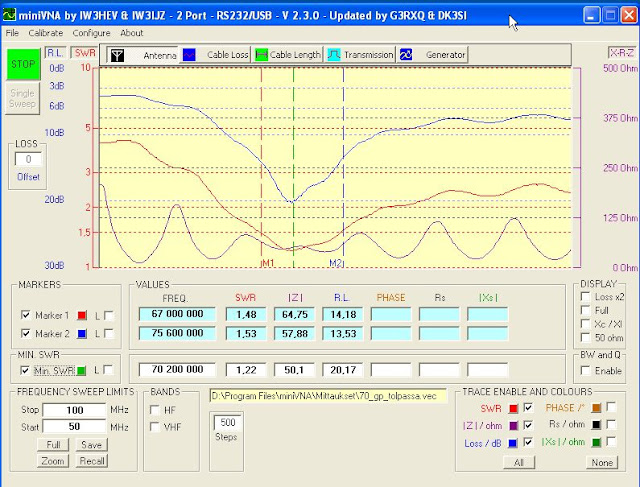Viewport: 640px width, 487px height.
Task: Enable the PHASE trace checkbox
Action: tap(611, 407)
